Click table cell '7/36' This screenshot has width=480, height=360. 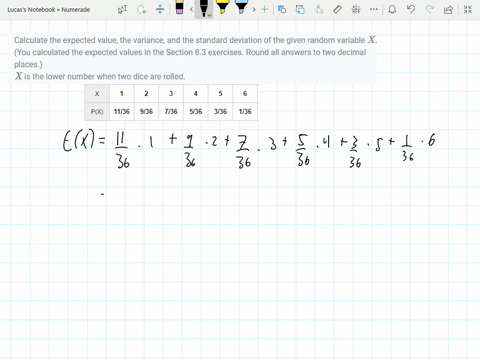click(x=171, y=112)
